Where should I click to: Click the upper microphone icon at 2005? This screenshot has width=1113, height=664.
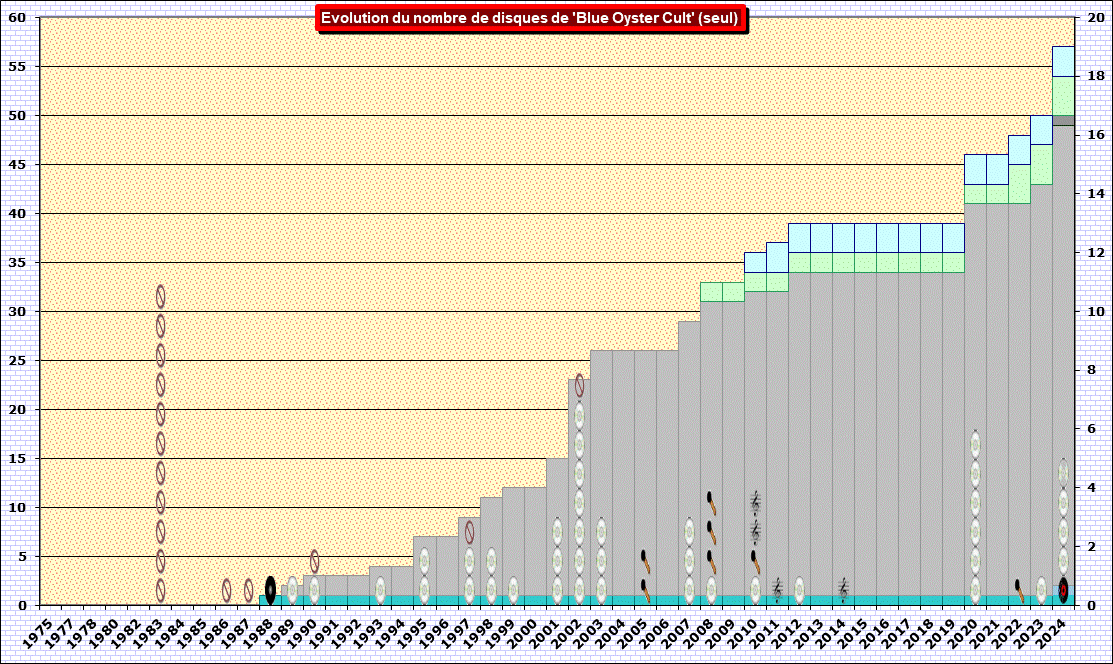(645, 561)
